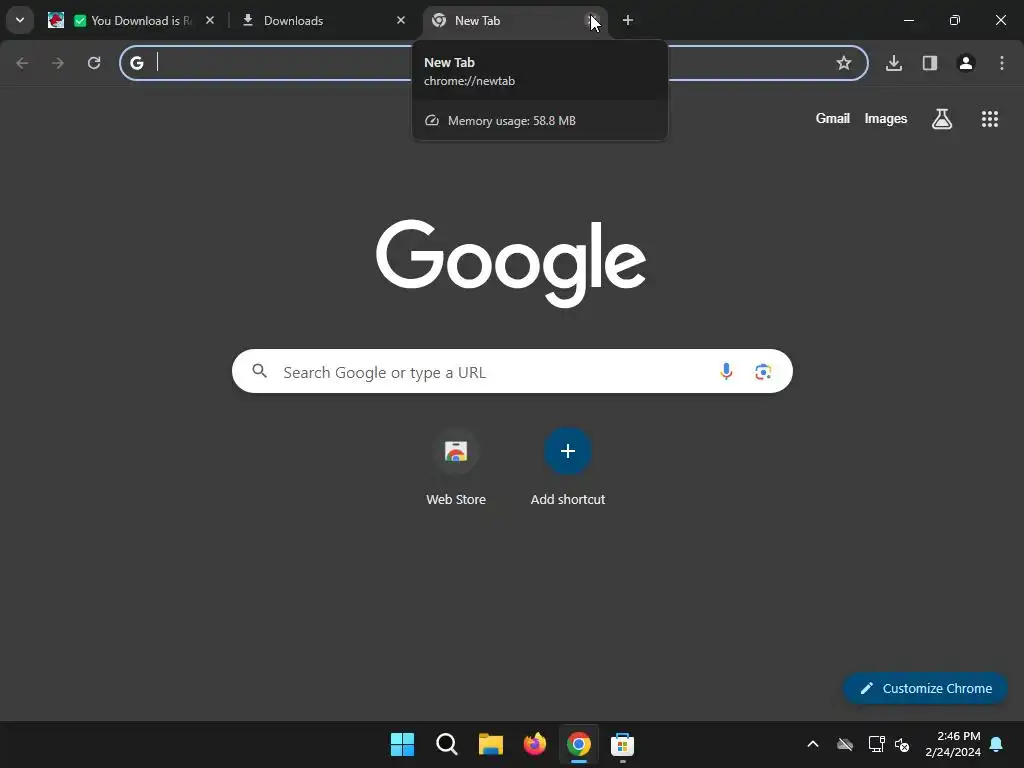Open the Windows Start menu
The image size is (1024, 768).
coord(402,744)
